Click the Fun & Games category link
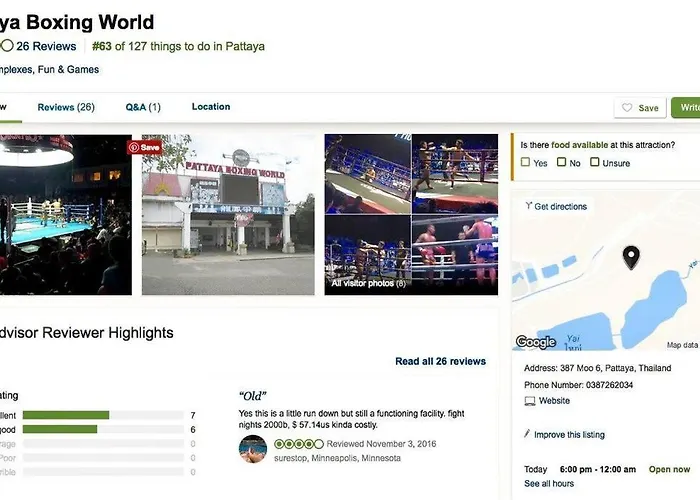 coord(68,70)
